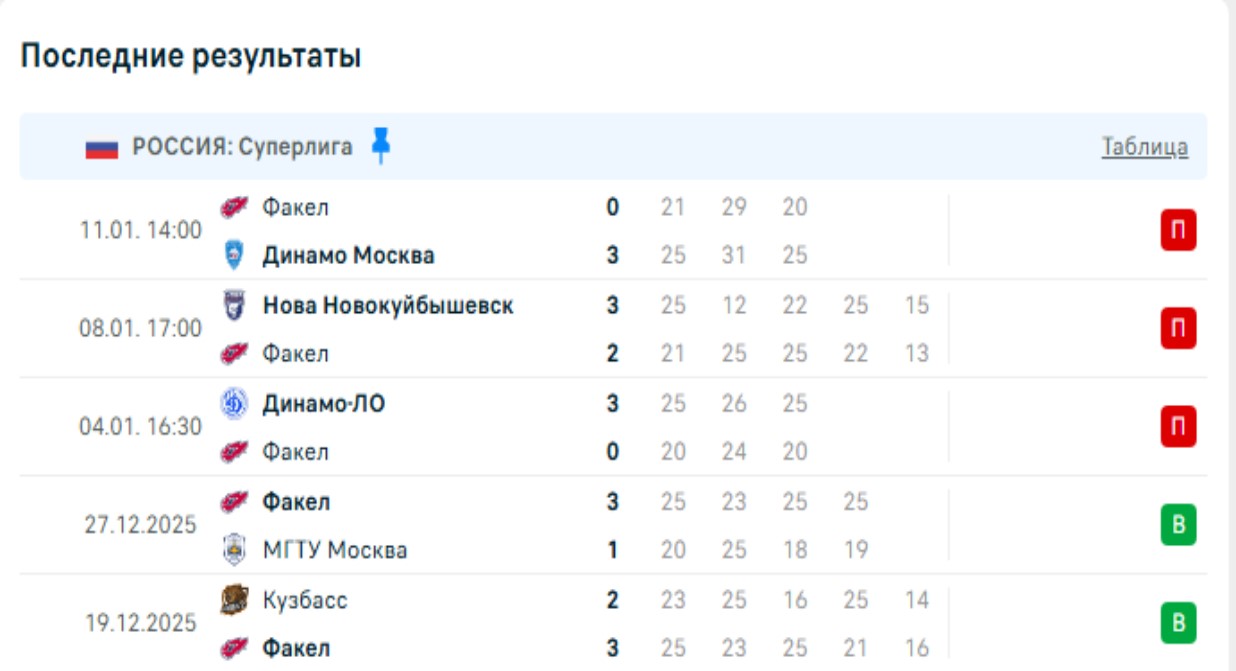1236x671 pixels.
Task: Click the Факел logo in the 11.01 match
Action: pyautogui.click(x=234, y=207)
